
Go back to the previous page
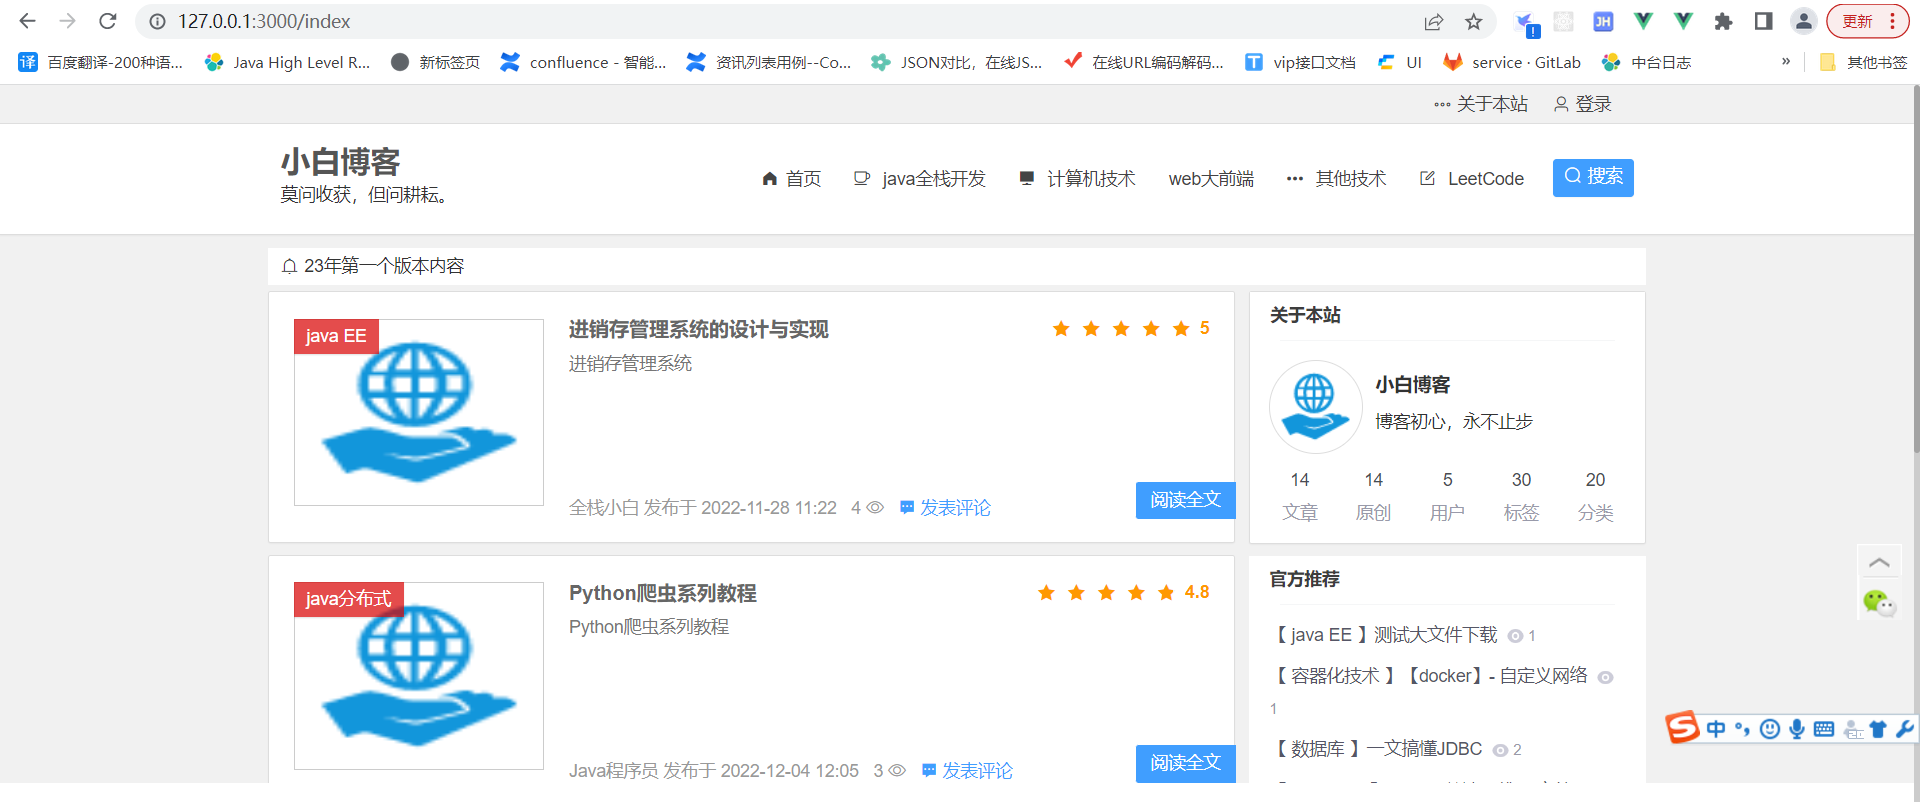[27, 21]
